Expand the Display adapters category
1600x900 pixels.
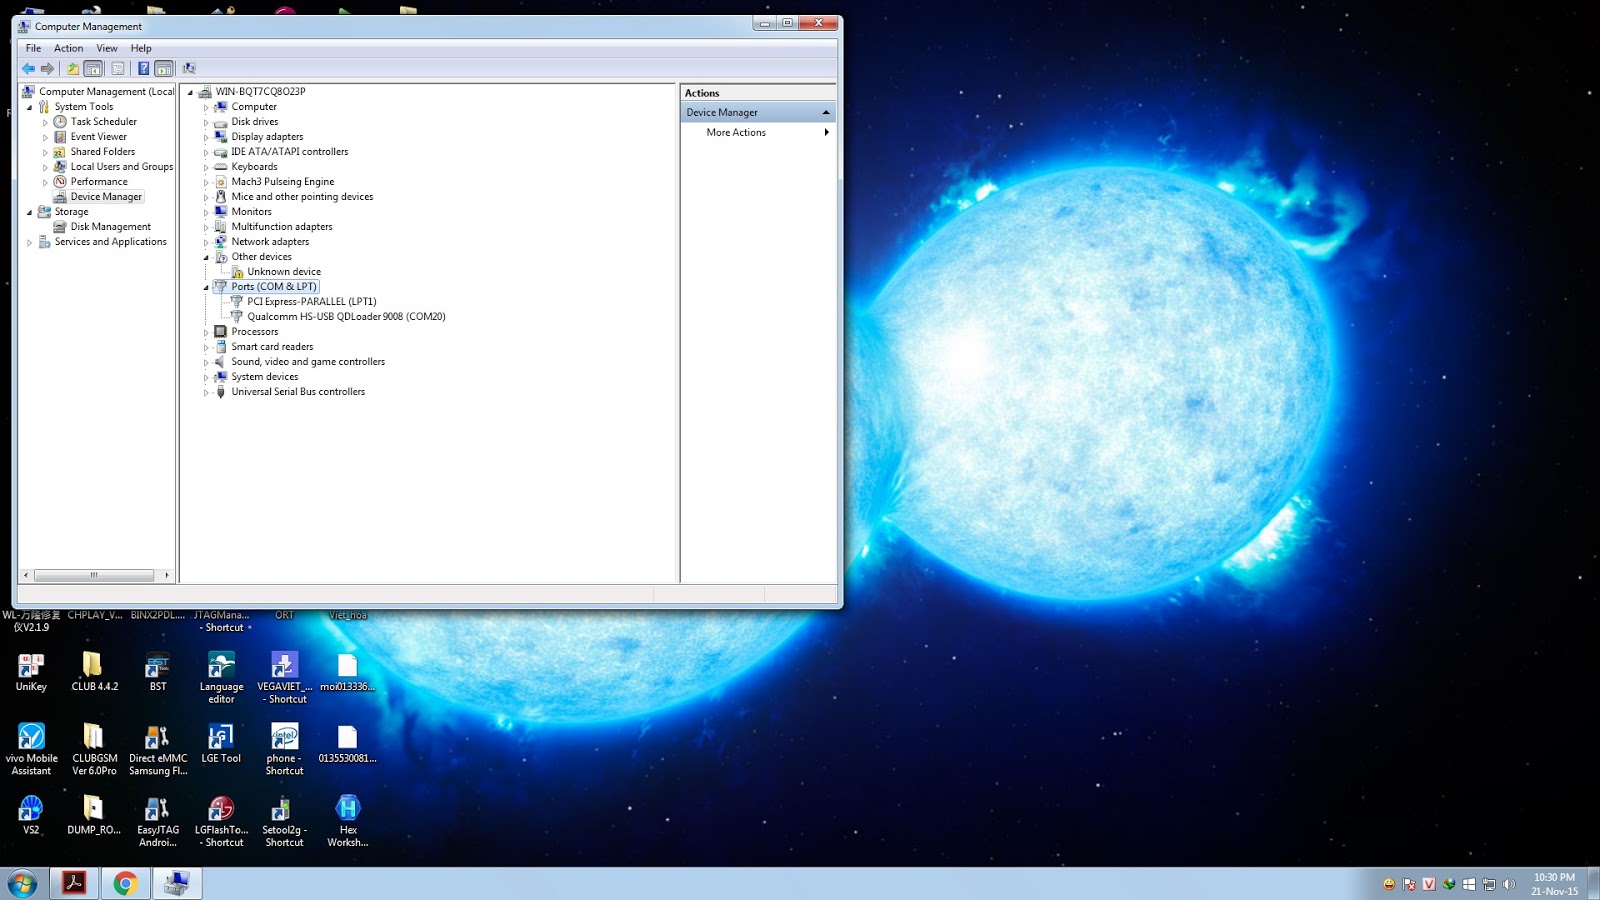click(206, 137)
